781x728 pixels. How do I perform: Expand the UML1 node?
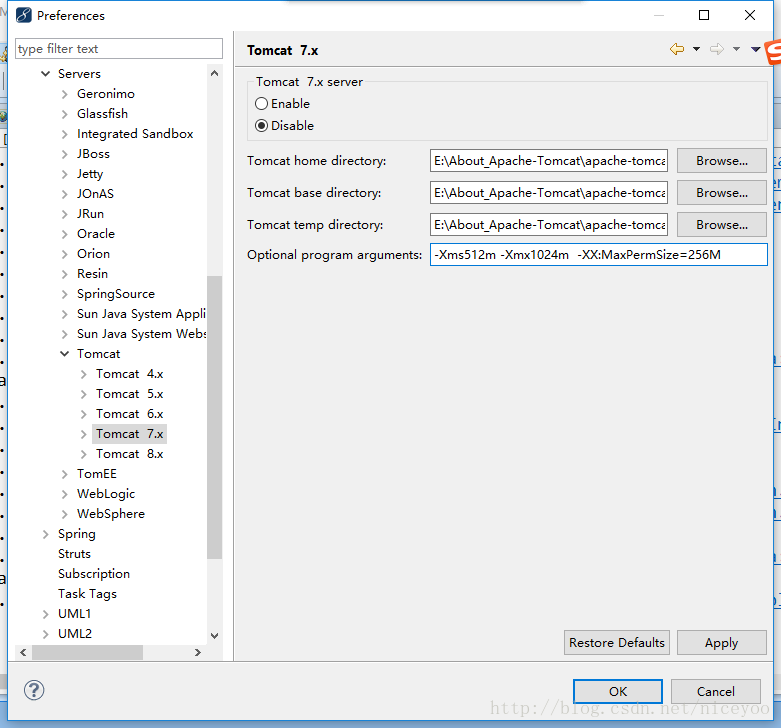click(x=45, y=614)
